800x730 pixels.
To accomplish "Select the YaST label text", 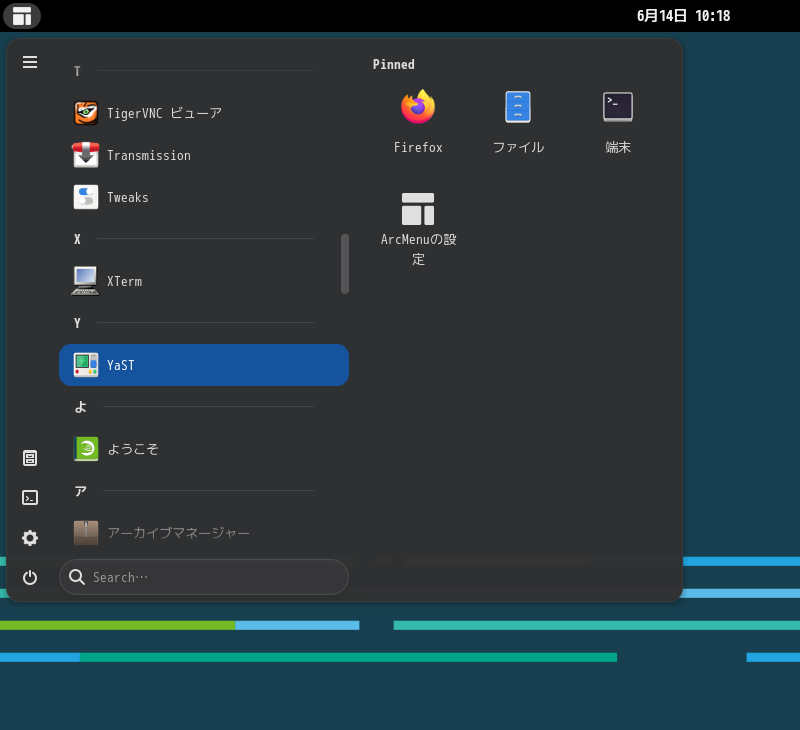I will [x=121, y=365].
